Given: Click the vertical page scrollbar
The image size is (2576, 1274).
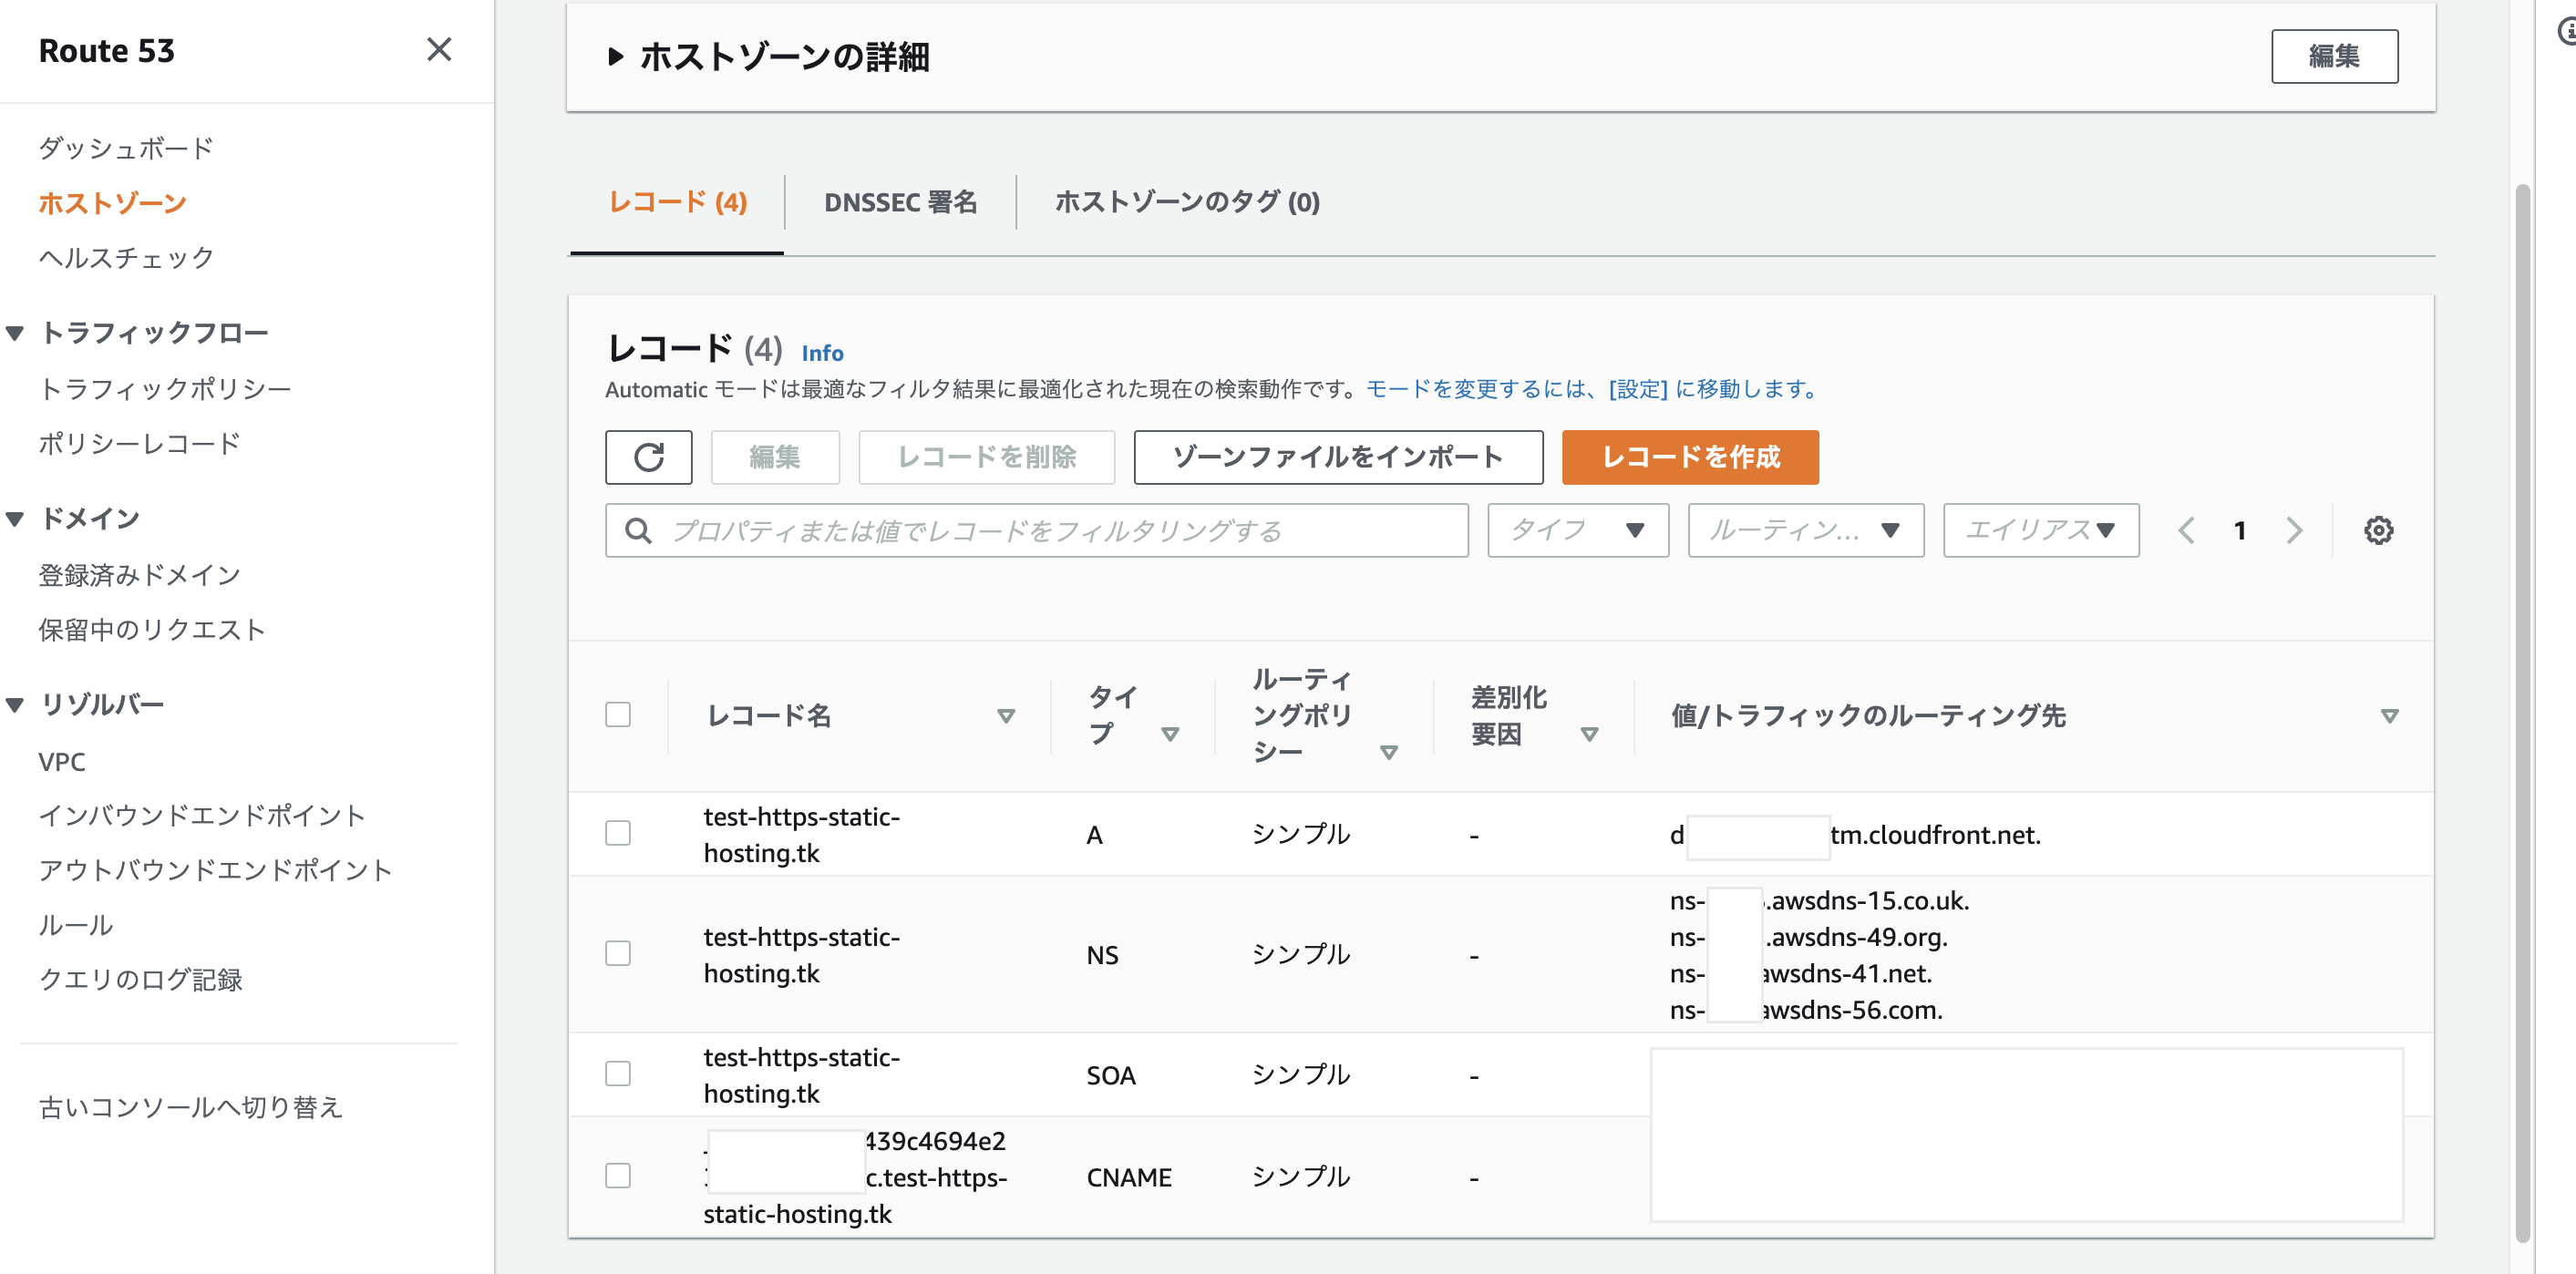Looking at the screenshot, I should click(2522, 700).
